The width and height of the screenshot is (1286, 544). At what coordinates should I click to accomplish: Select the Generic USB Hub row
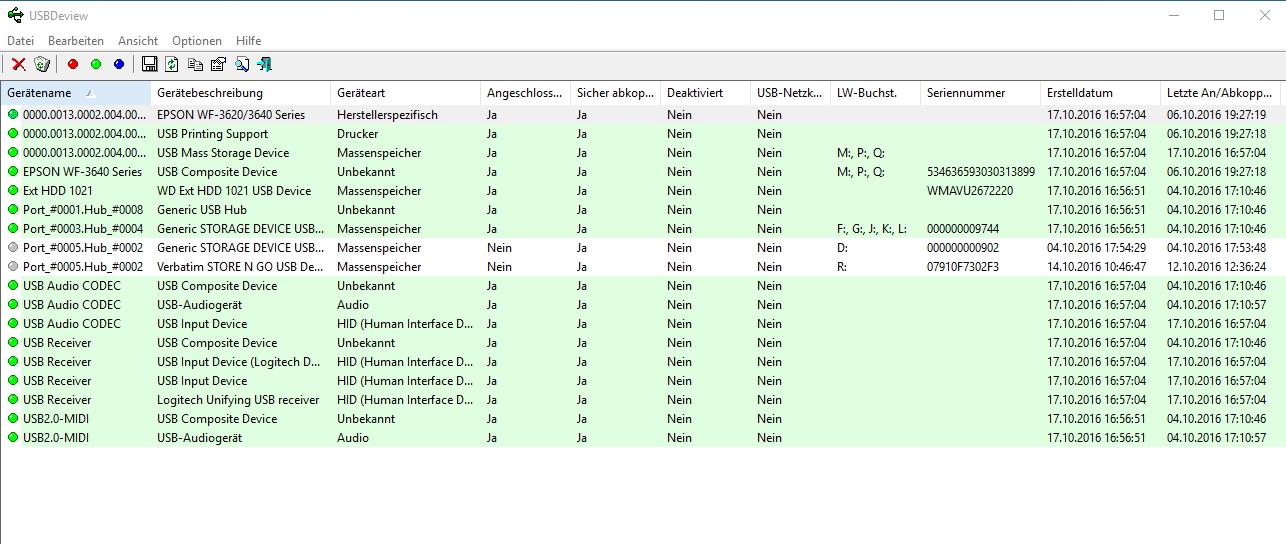[x=643, y=210]
